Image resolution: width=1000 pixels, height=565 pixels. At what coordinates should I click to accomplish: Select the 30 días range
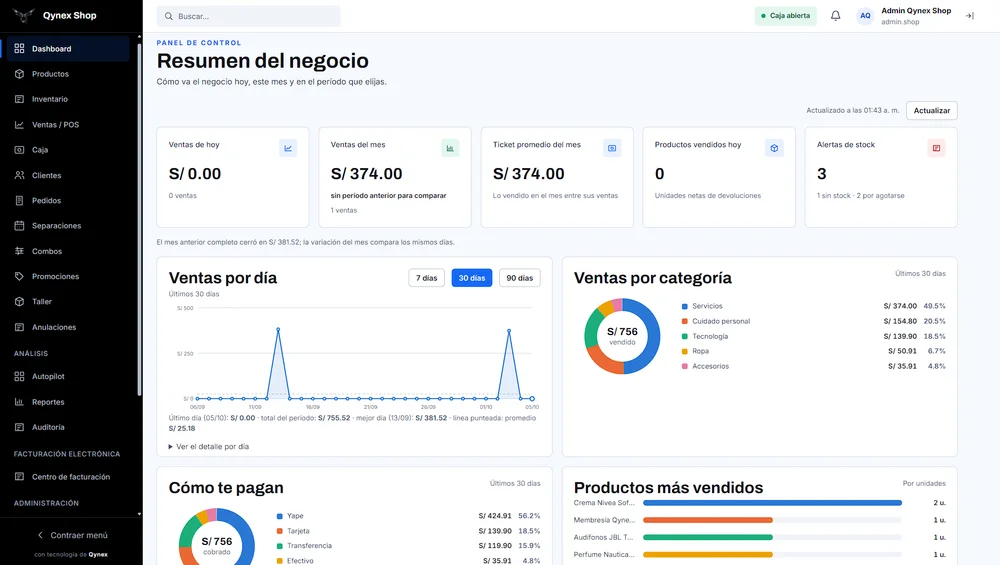pos(472,278)
